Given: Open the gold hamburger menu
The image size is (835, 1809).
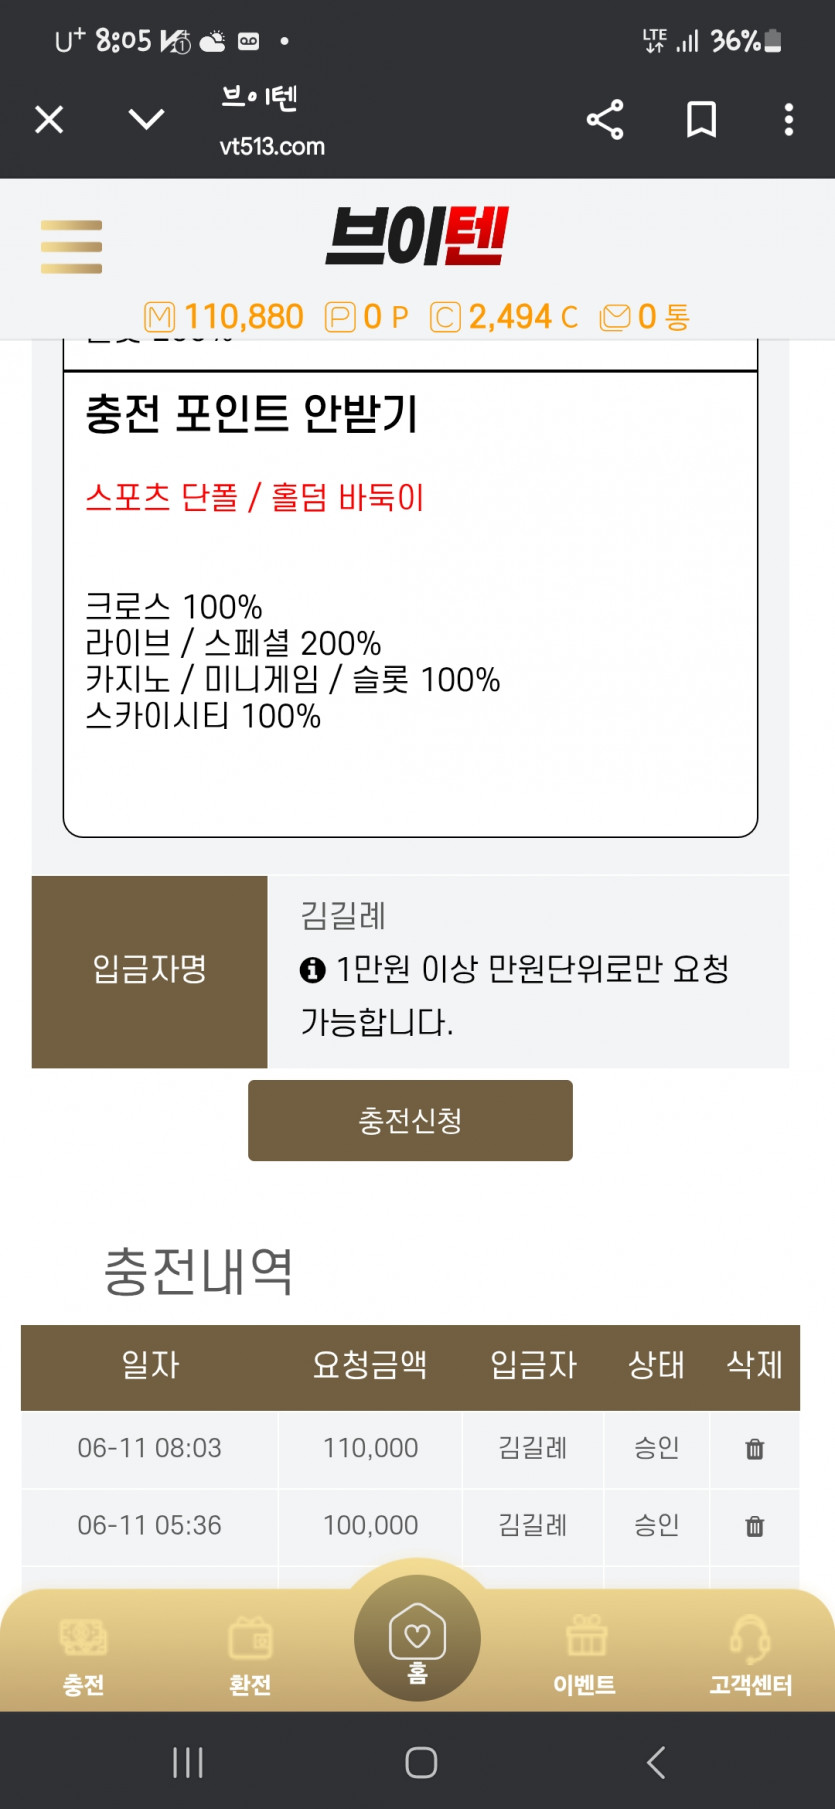Looking at the screenshot, I should [x=71, y=246].
